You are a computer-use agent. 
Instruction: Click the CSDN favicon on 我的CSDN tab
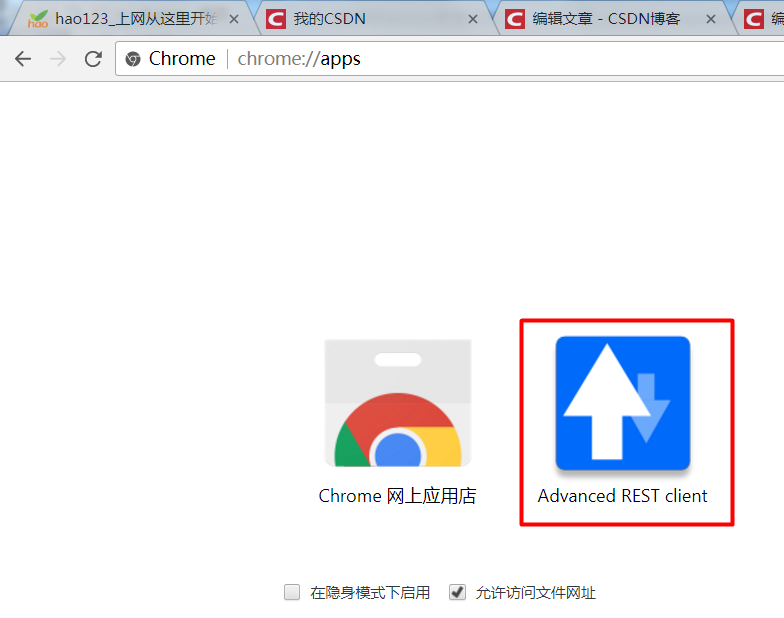(276, 20)
